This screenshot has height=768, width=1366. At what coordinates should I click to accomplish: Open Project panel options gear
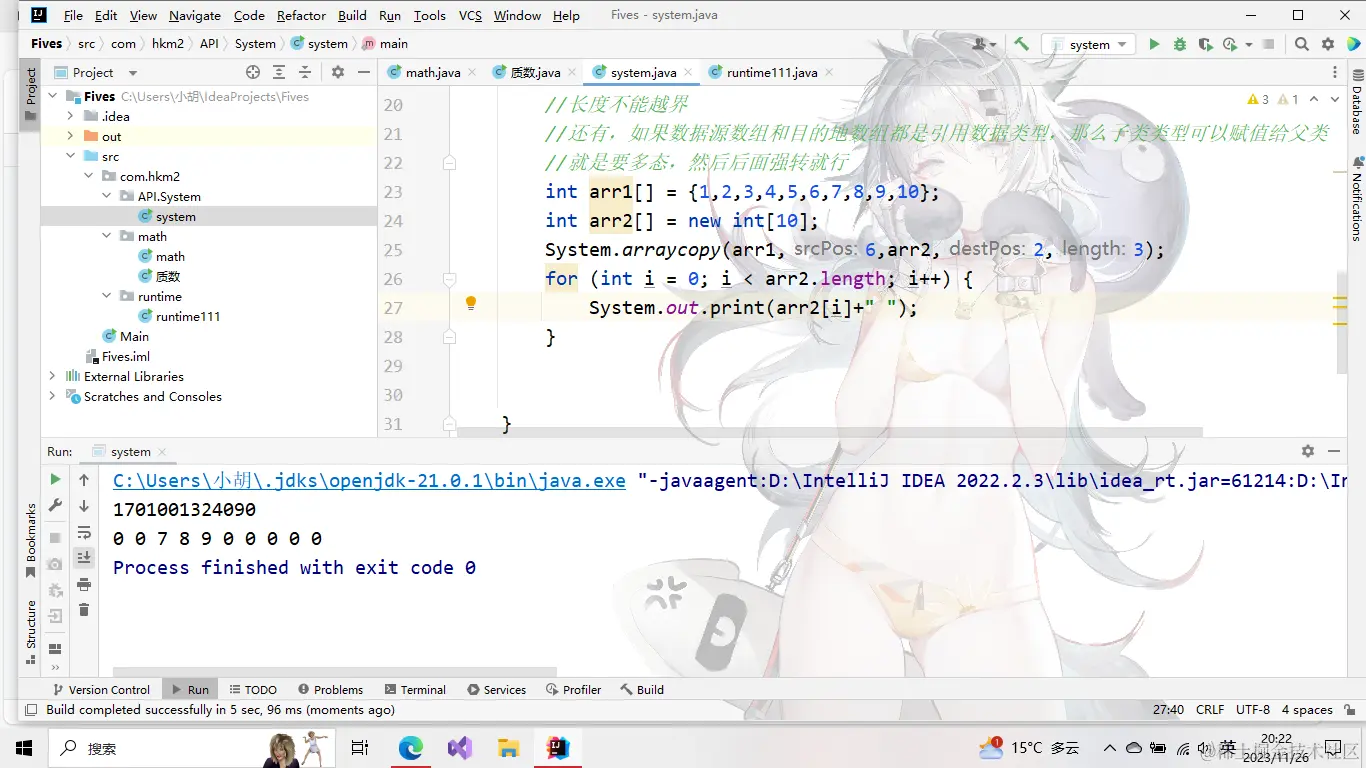click(x=338, y=72)
